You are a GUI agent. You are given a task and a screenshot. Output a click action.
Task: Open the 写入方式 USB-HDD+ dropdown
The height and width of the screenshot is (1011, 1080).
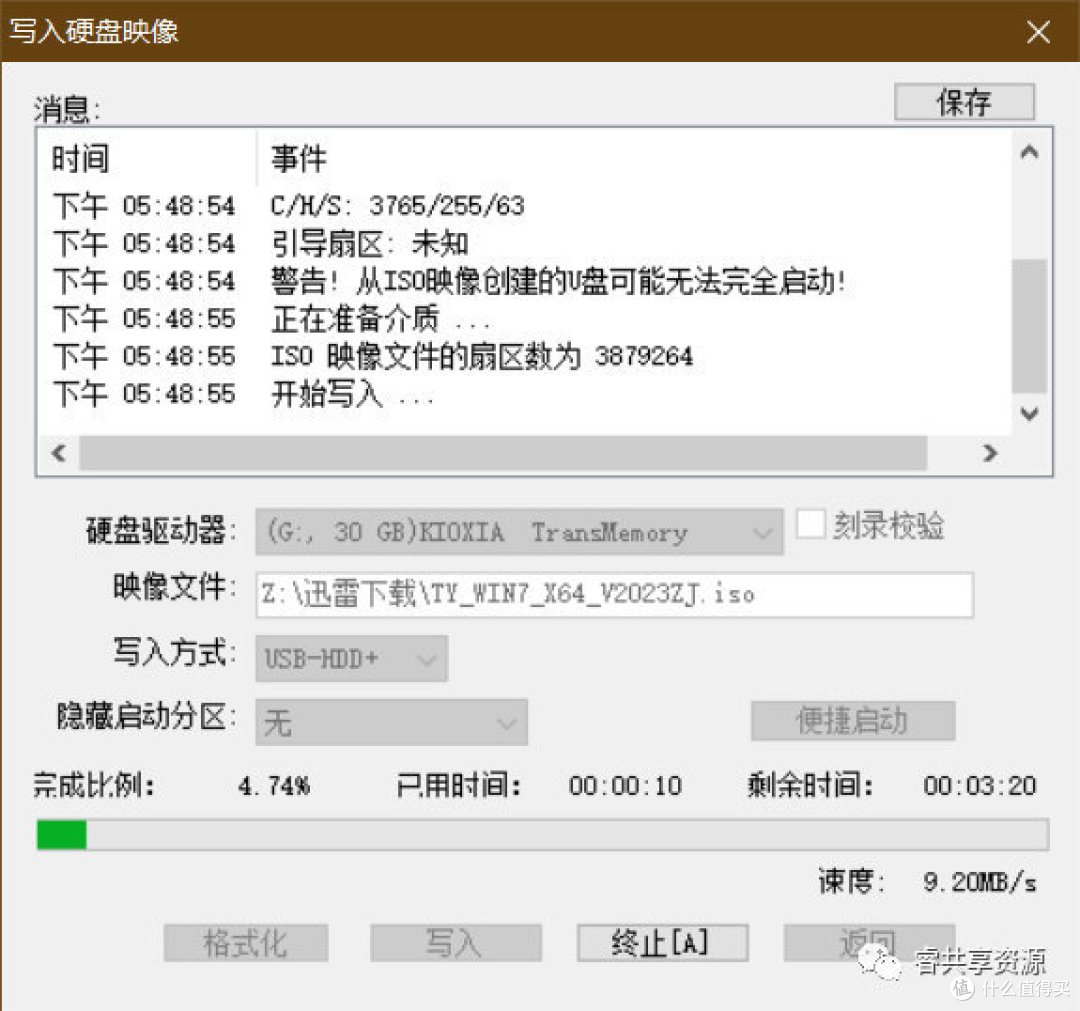pos(428,658)
